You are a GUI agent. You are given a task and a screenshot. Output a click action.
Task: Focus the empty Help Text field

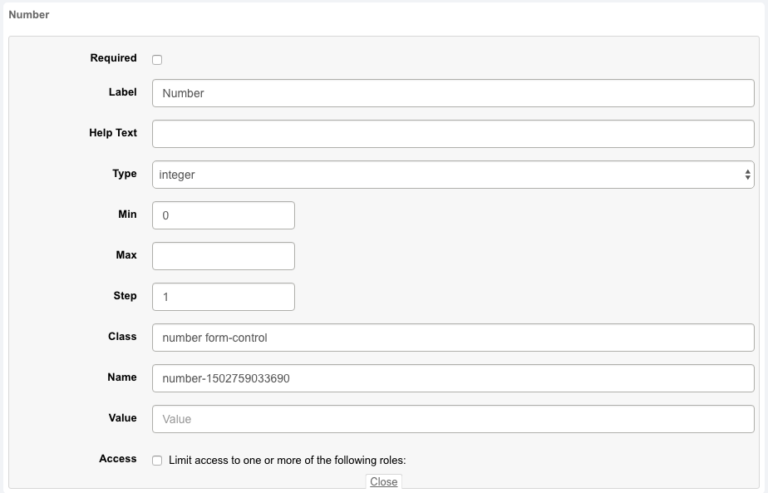(452, 134)
